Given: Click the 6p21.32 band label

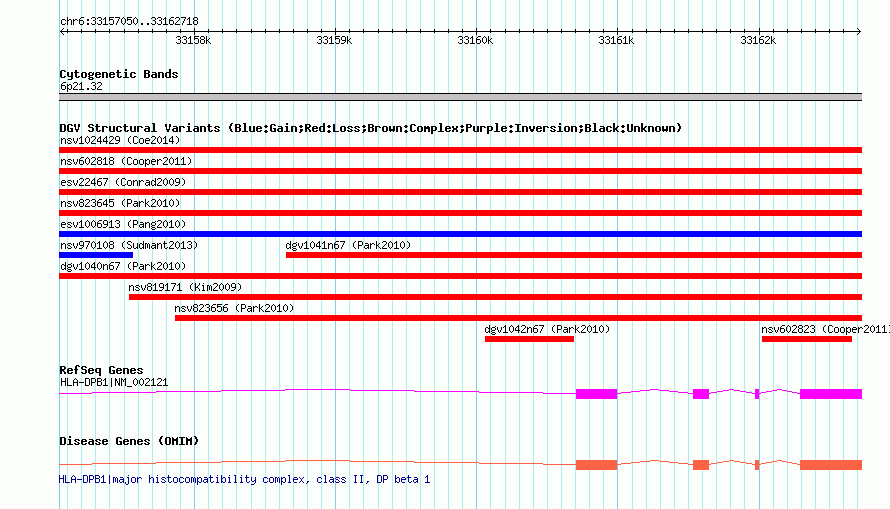Looking at the screenshot, I should (81, 86).
